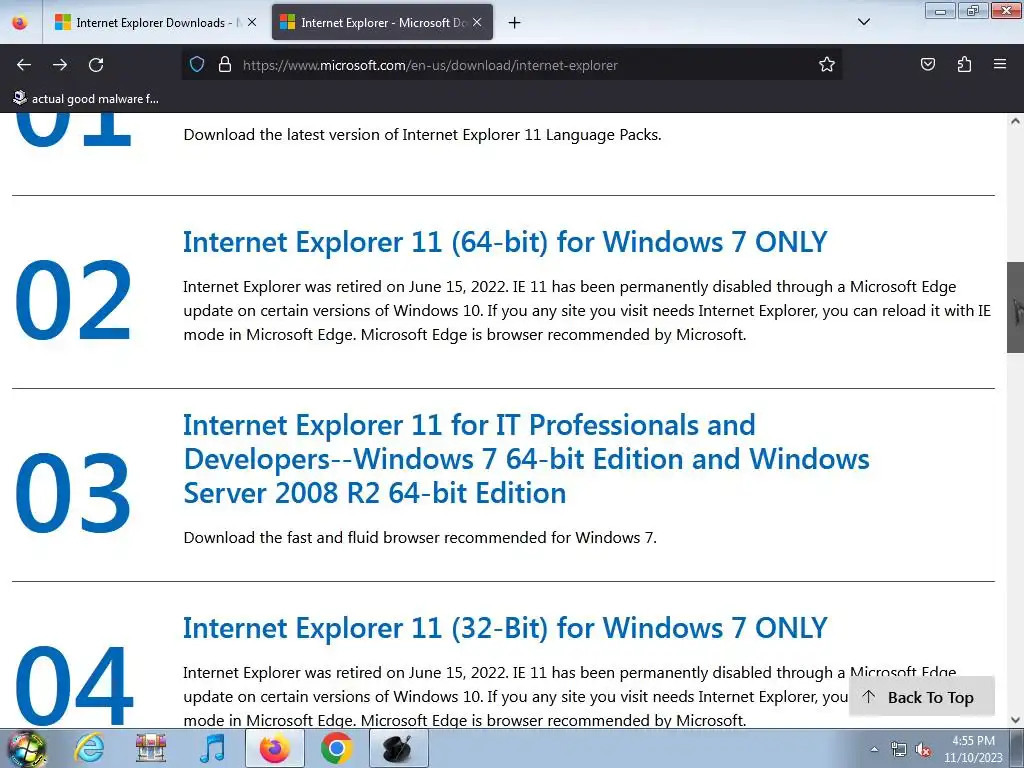The height and width of the screenshot is (768, 1024).
Task: Expand the list all tabs dropdown
Action: pos(863,22)
